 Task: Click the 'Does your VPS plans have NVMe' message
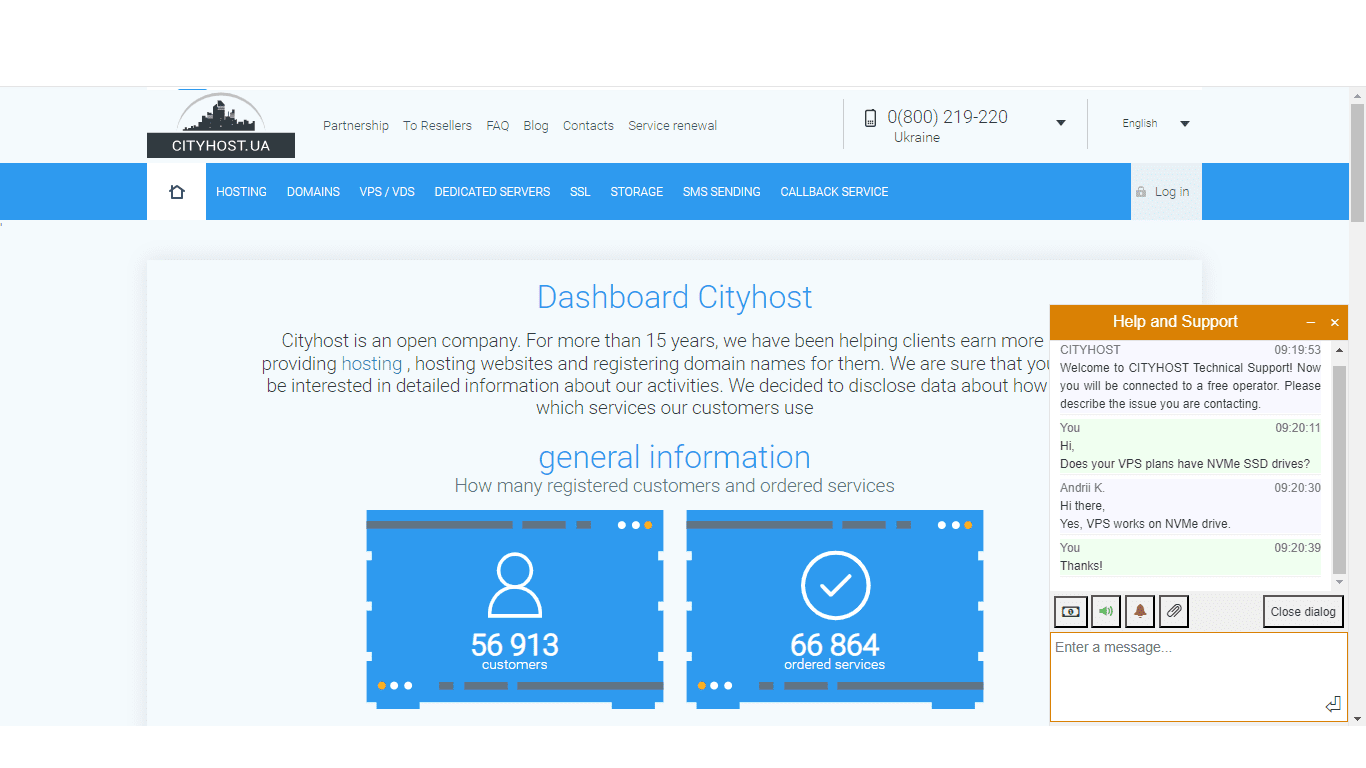point(1185,464)
